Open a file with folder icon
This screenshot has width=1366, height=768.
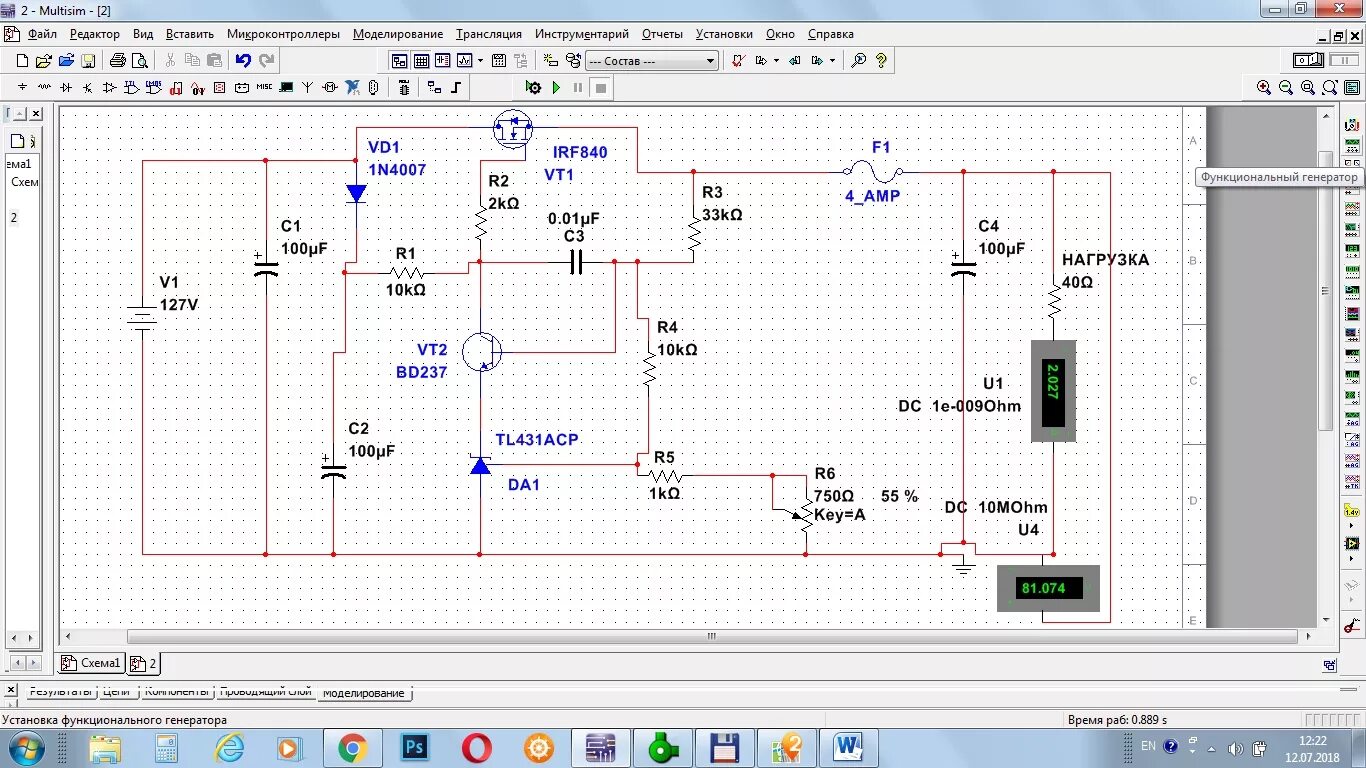click(44, 60)
